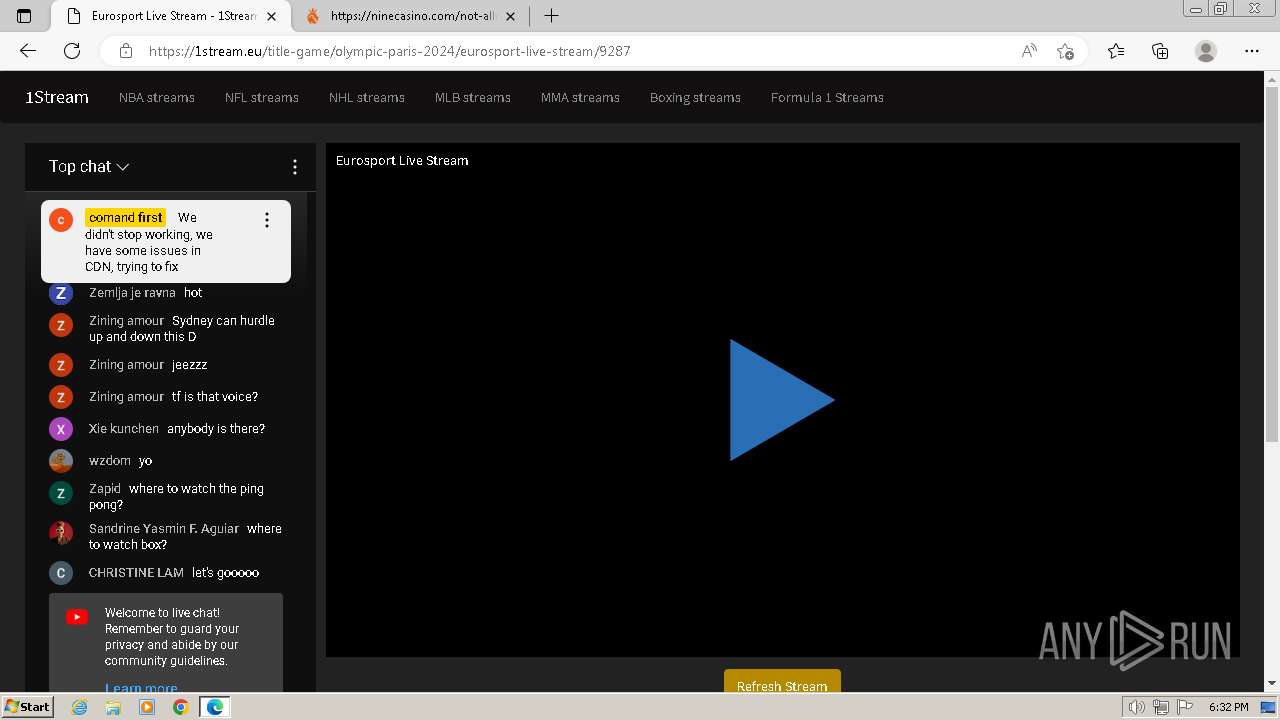Screen dimensions: 1280x720
Task: Click the Zemlja je ravna avatar
Action: click(x=61, y=294)
